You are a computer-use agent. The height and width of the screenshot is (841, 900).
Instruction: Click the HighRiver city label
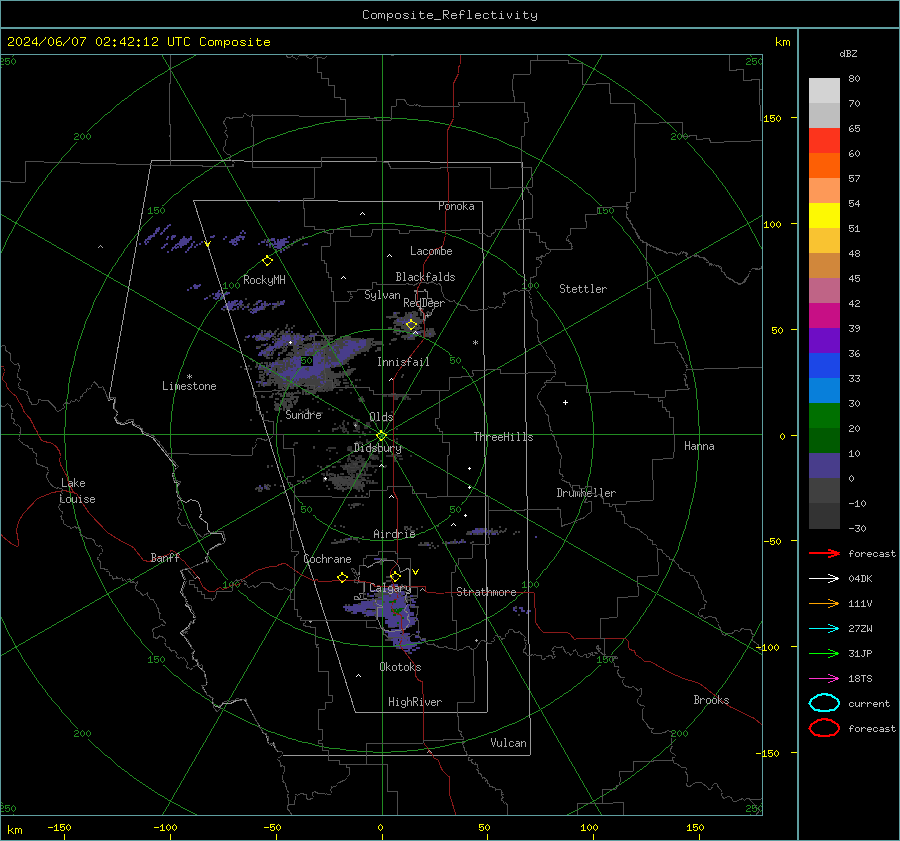[415, 702]
